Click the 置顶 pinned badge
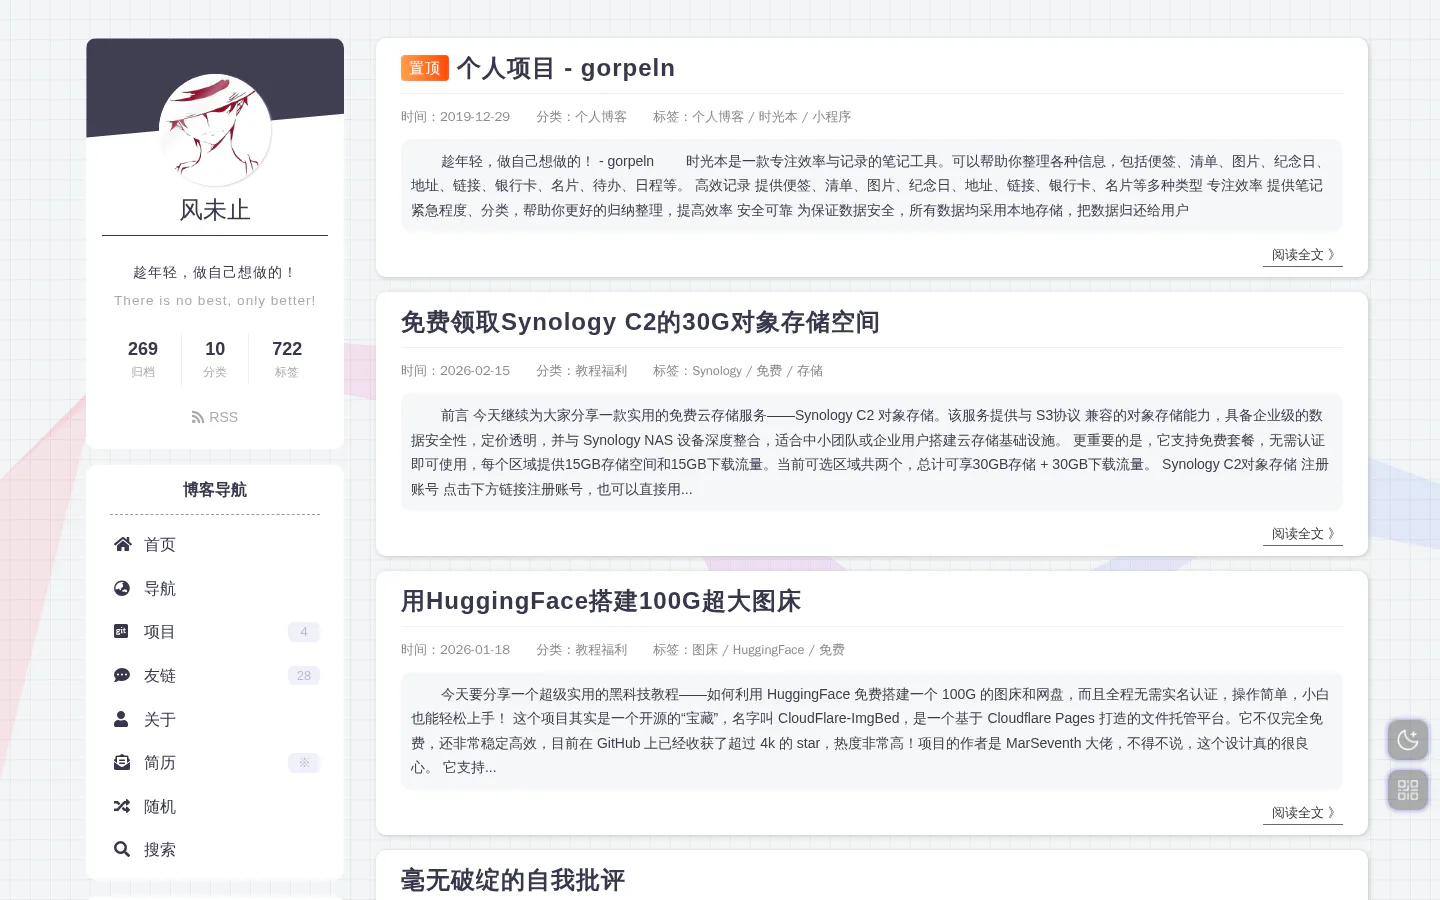The height and width of the screenshot is (900, 1440). 425,68
